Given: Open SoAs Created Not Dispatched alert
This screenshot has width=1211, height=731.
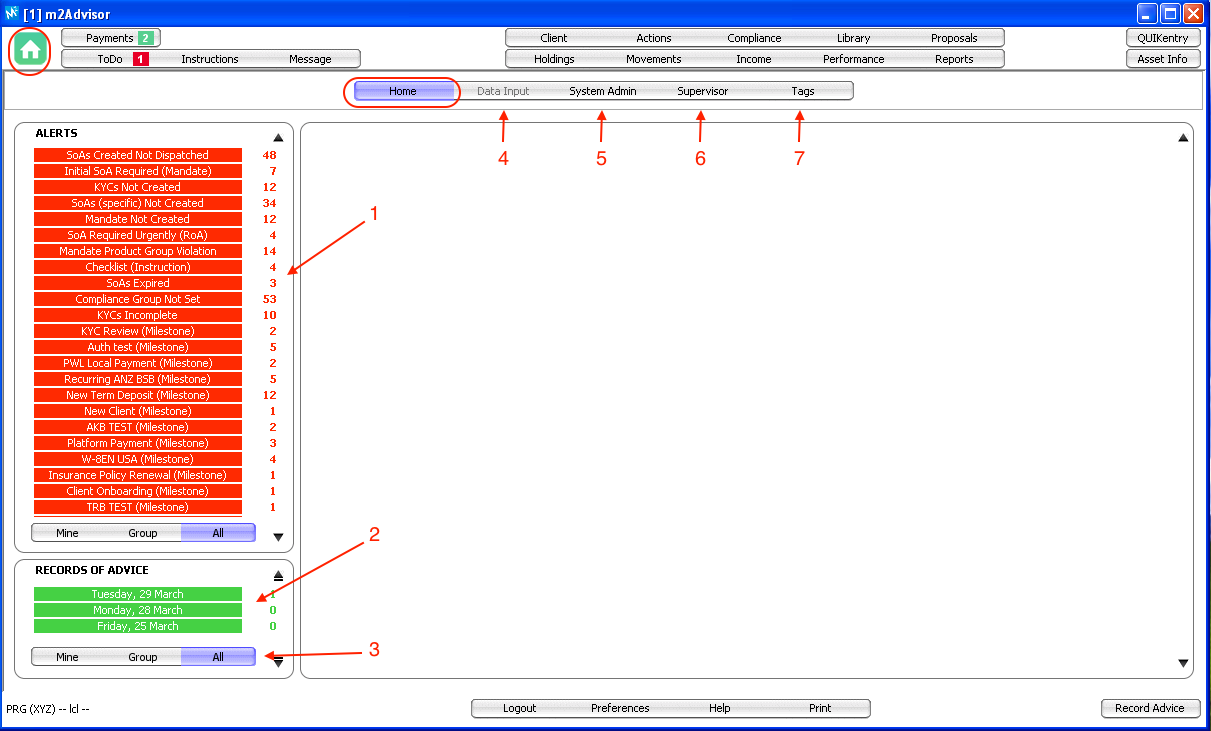Looking at the screenshot, I should 138,155.
